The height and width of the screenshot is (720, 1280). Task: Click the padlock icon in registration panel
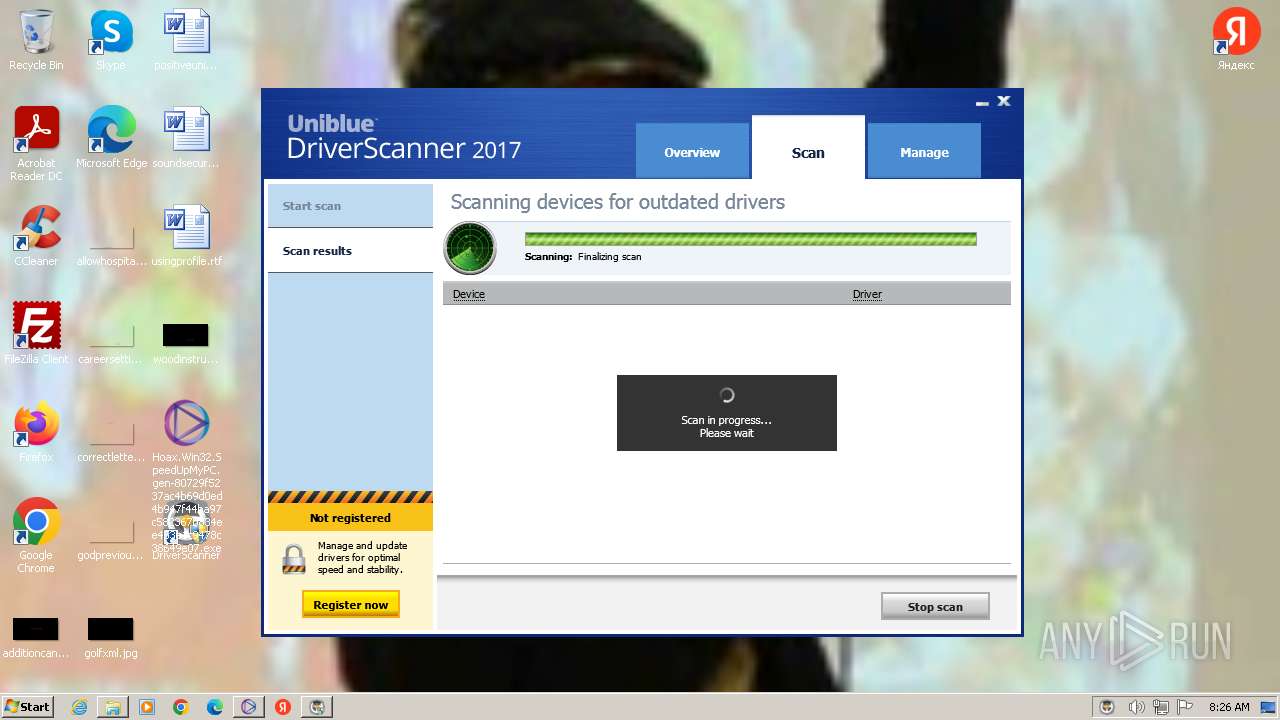point(294,559)
